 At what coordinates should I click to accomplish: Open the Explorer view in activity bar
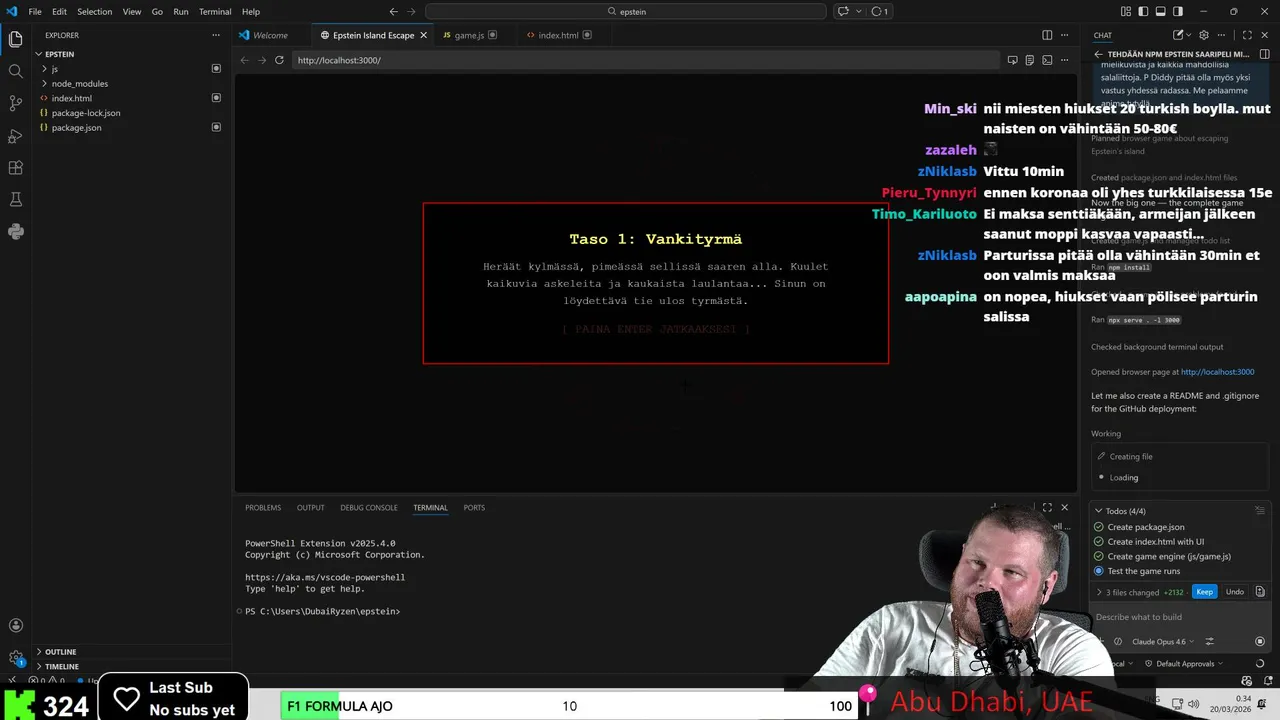click(x=15, y=39)
